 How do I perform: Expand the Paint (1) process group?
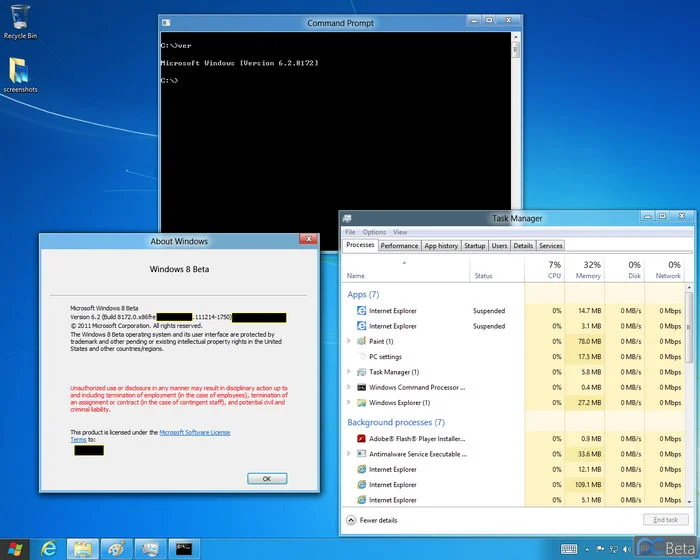(x=349, y=341)
